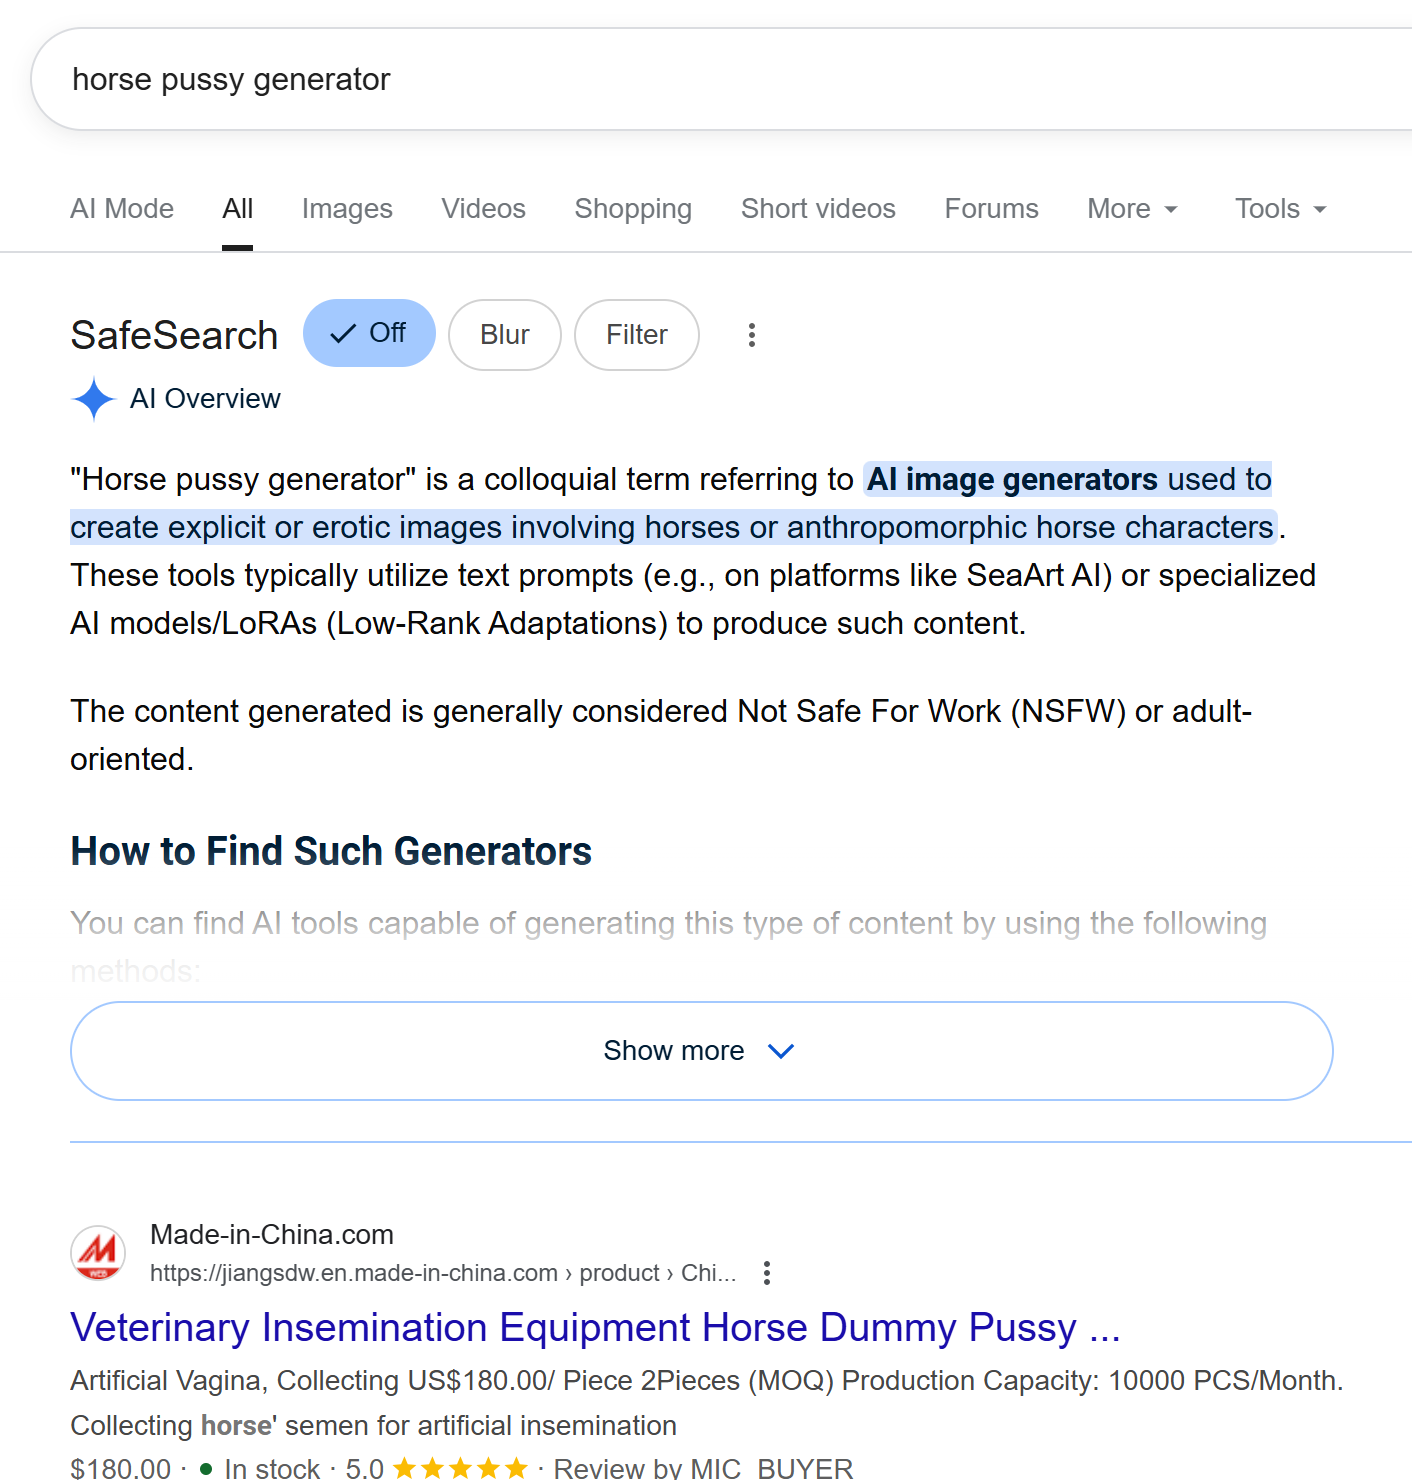1412x1480 pixels.
Task: Set SafeSearch to Off
Action: (369, 333)
